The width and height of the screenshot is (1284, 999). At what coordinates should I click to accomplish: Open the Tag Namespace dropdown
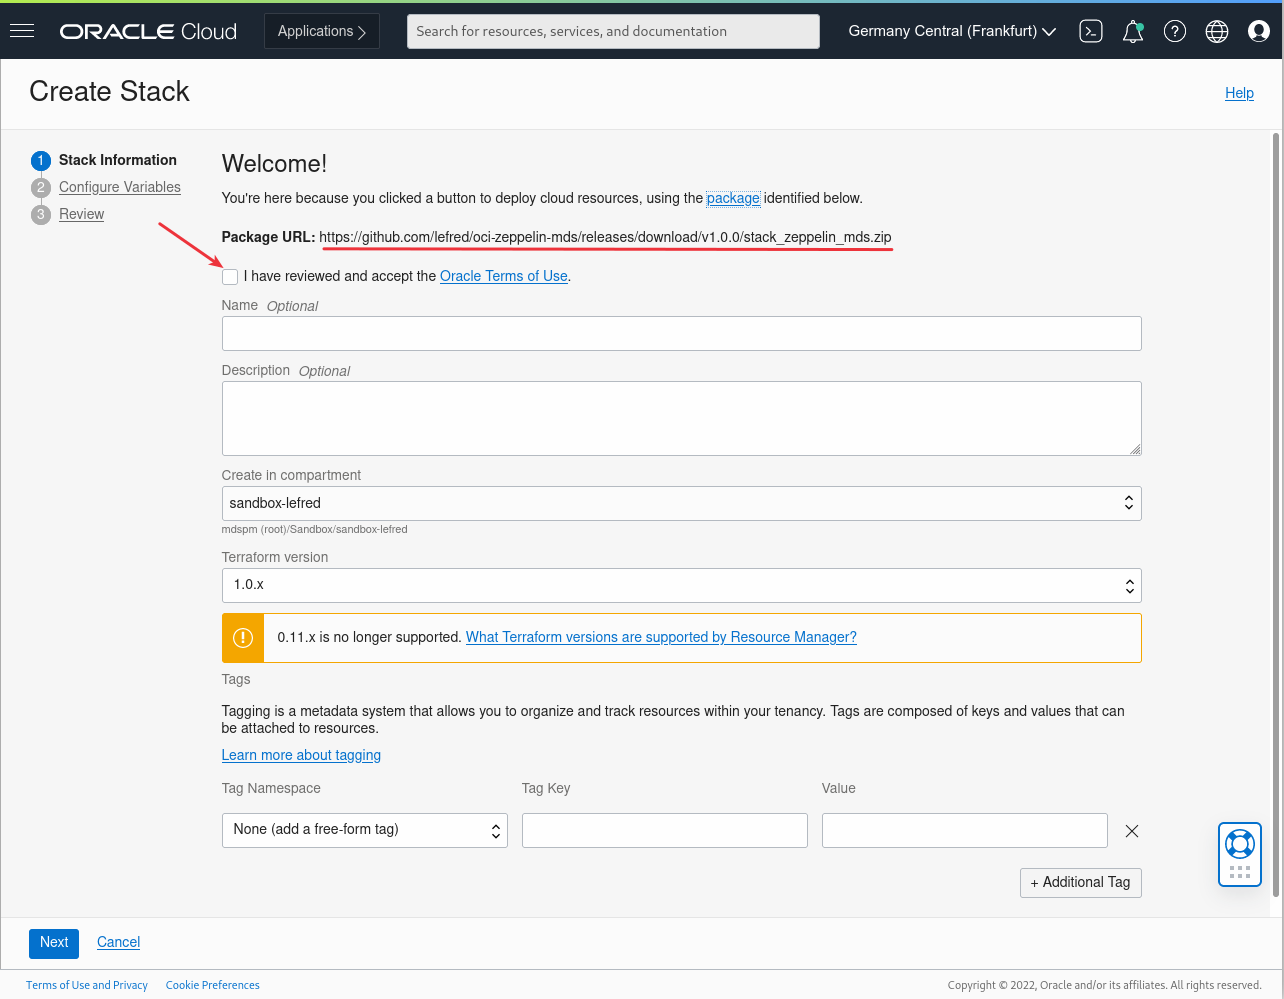(x=364, y=830)
